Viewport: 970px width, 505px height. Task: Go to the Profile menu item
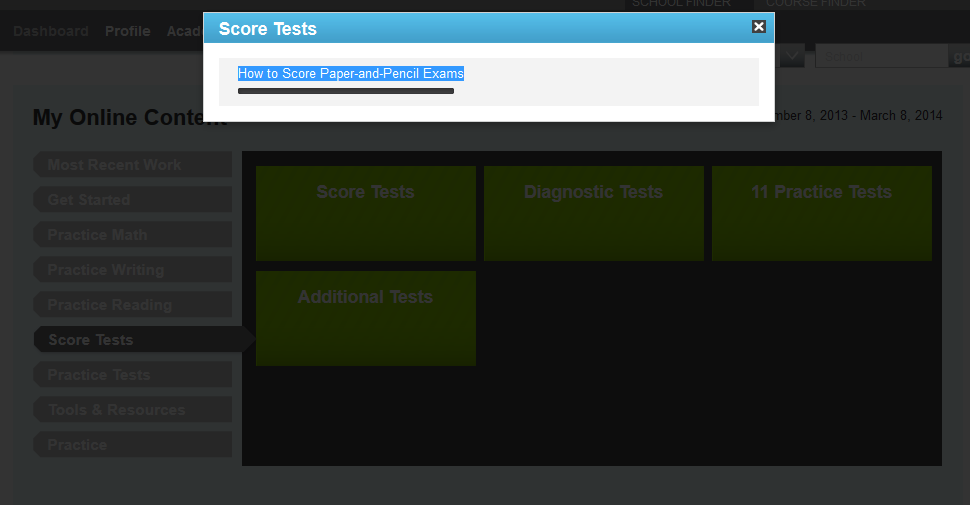(128, 31)
